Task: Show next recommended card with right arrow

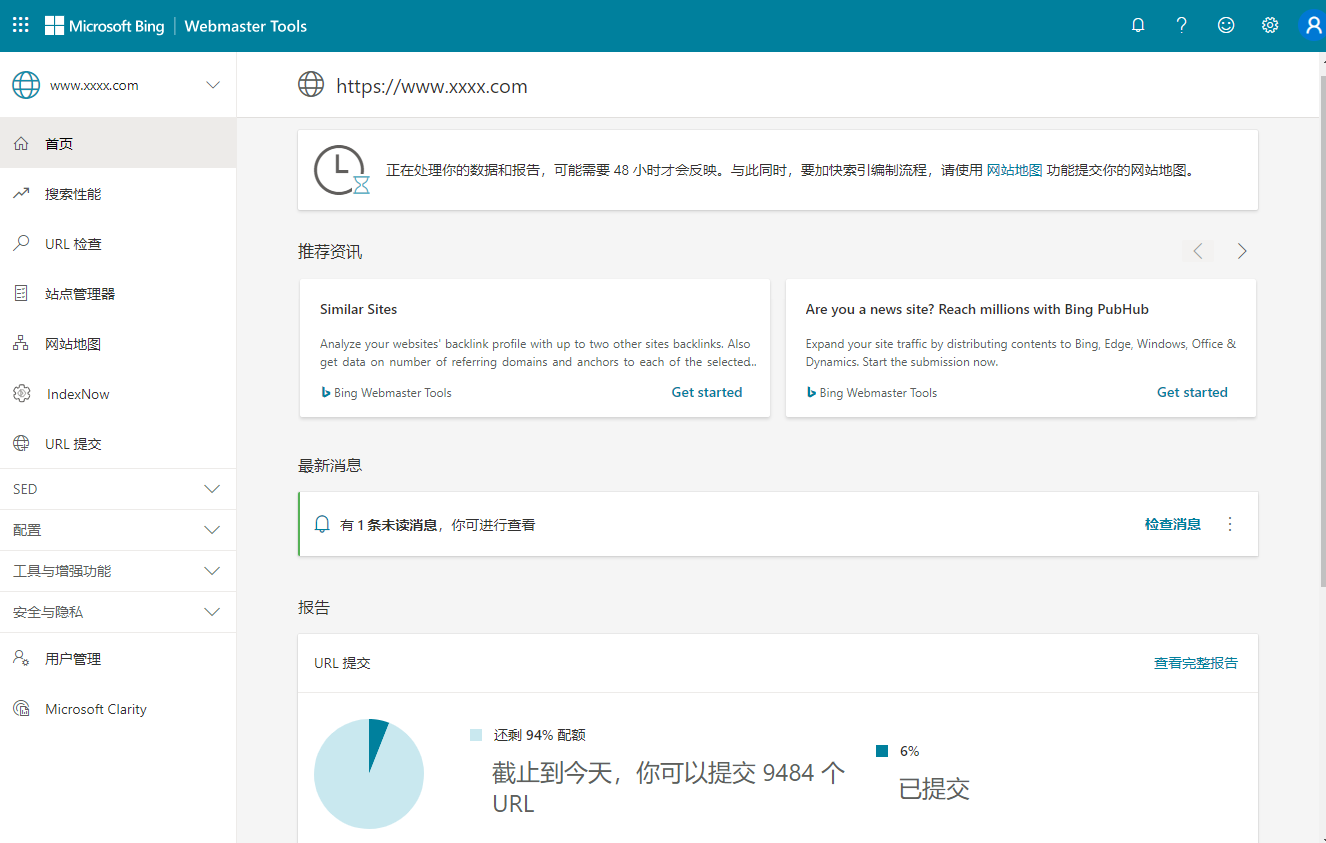Action: pos(1242,251)
